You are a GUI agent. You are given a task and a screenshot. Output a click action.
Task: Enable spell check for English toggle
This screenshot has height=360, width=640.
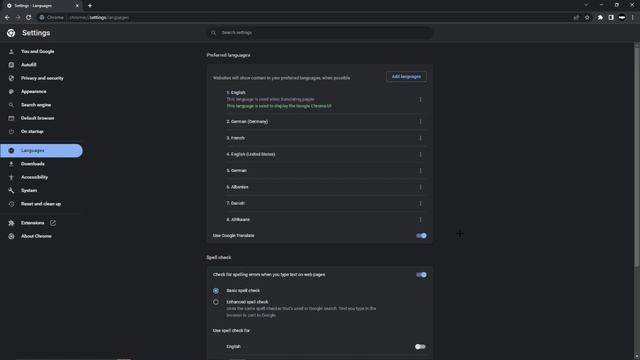(x=420, y=347)
